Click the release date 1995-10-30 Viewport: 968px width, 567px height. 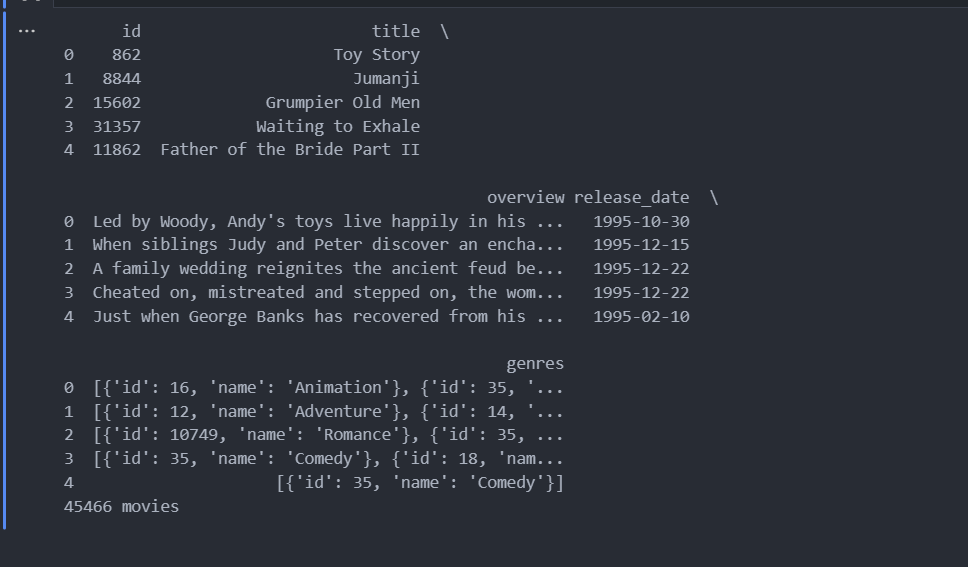point(641,222)
